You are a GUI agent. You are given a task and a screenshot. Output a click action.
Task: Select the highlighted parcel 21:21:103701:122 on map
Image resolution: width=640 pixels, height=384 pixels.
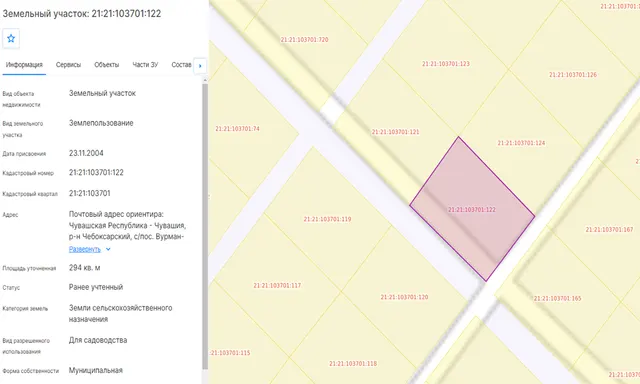tap(472, 209)
